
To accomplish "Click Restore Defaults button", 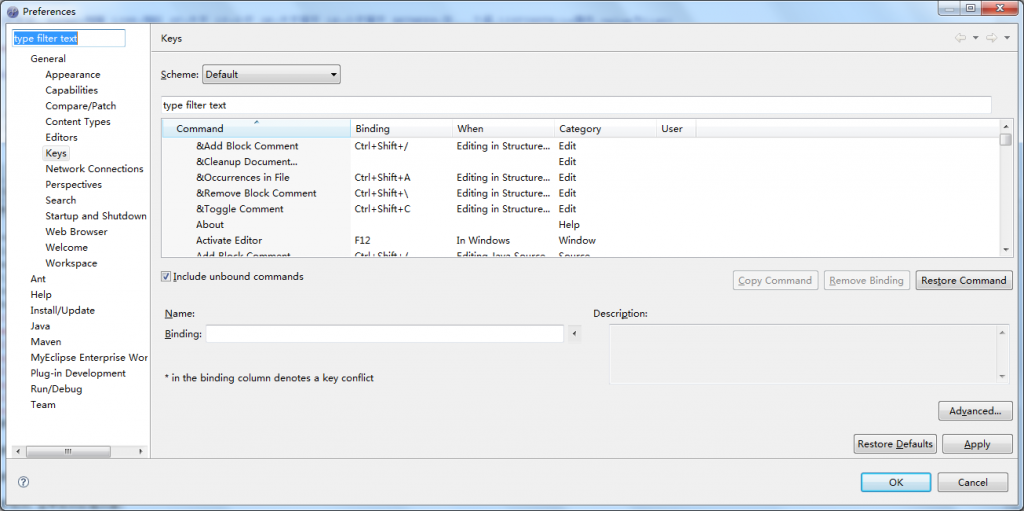I will (x=895, y=444).
